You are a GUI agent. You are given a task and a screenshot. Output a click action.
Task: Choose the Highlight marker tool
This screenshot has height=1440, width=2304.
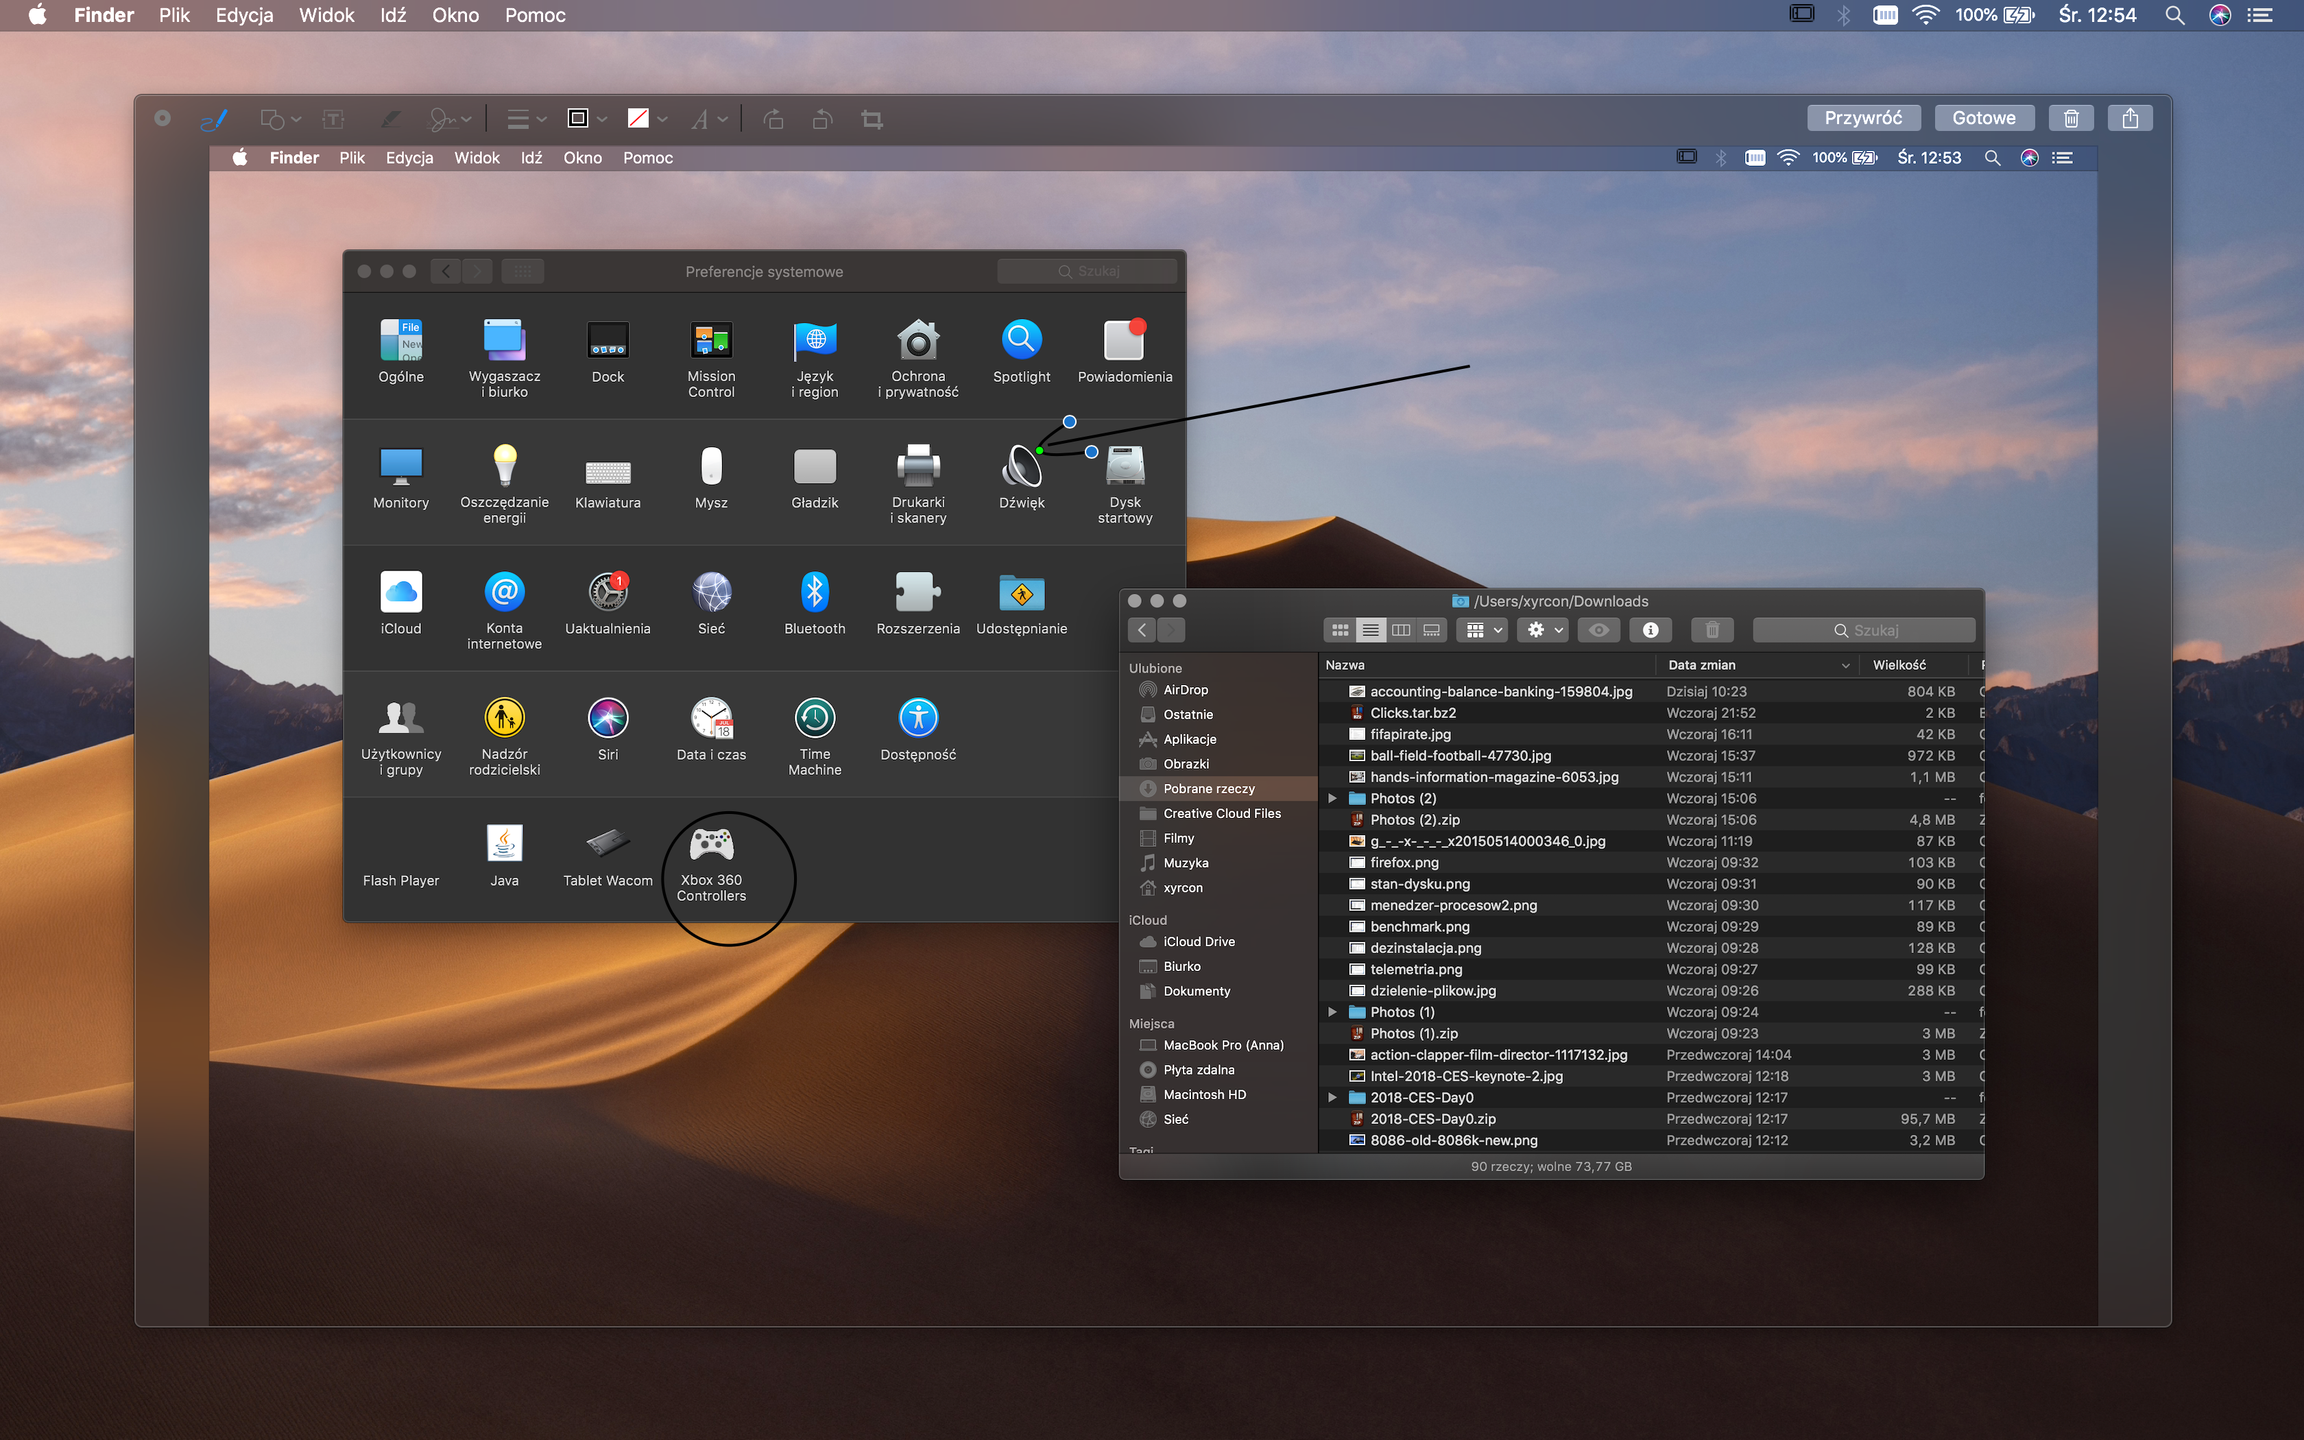(390, 120)
